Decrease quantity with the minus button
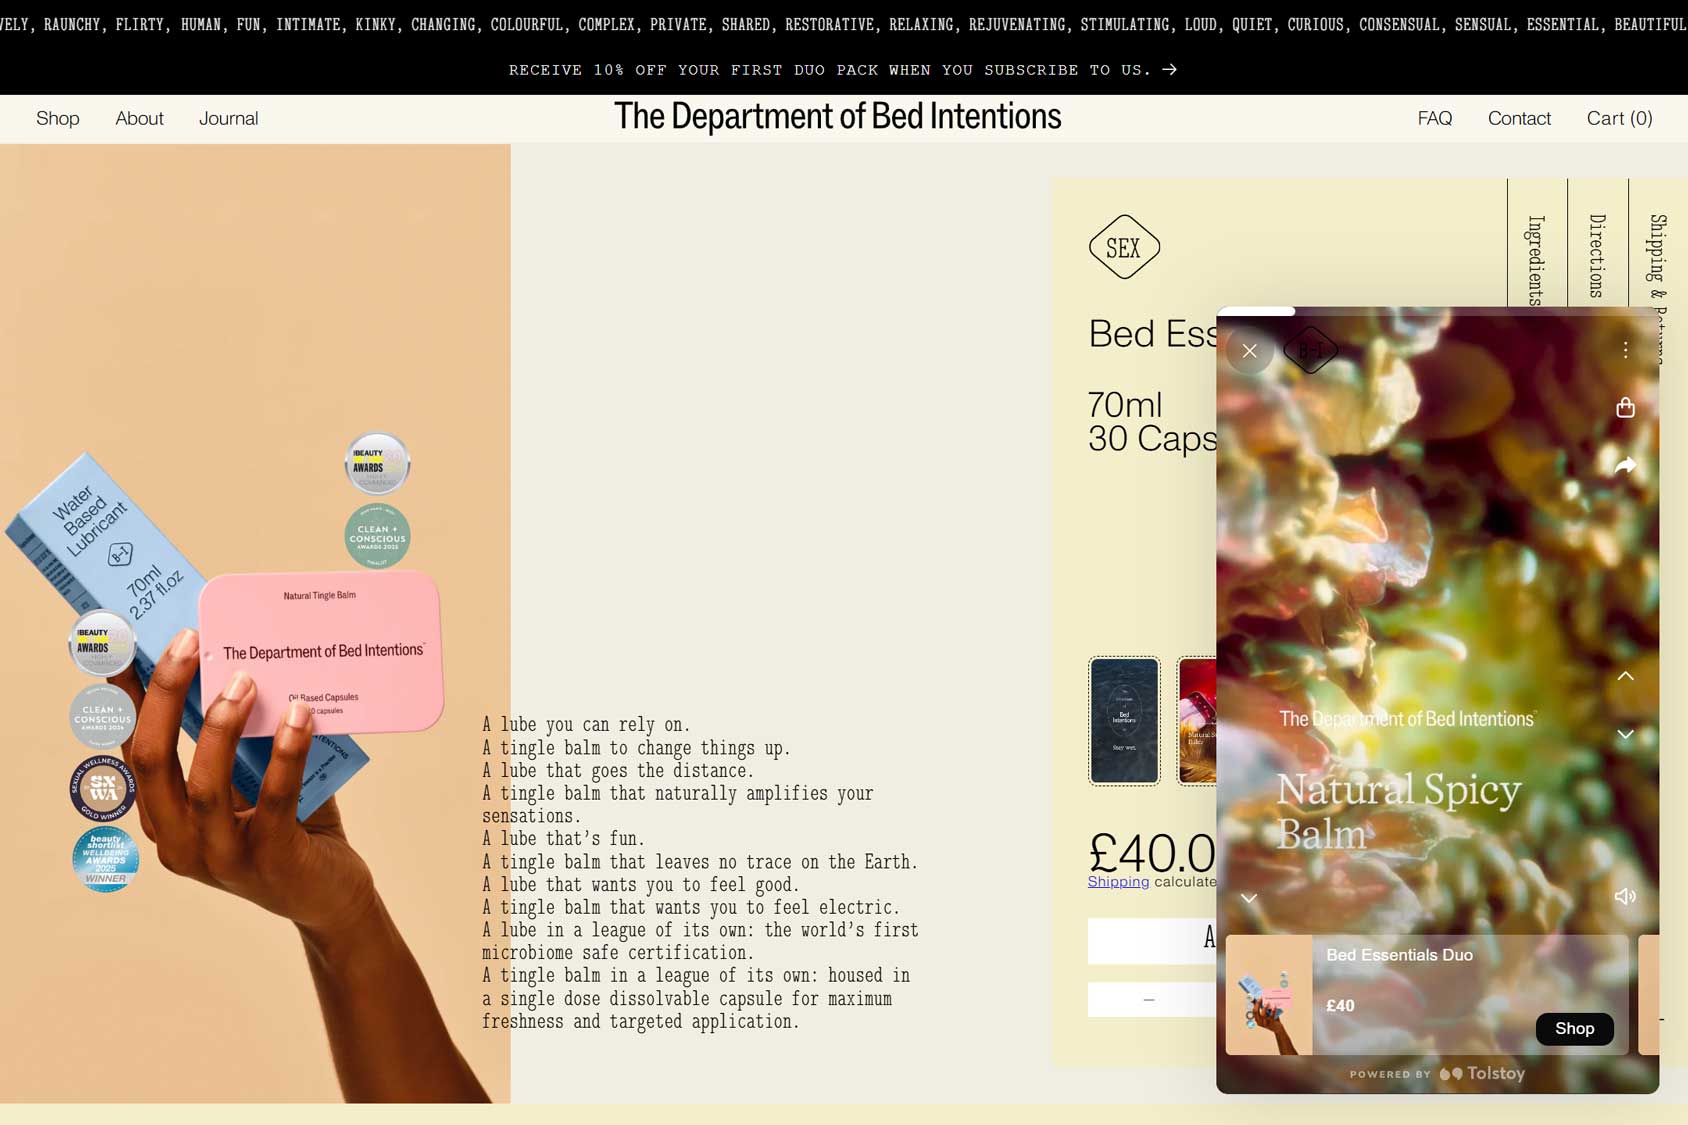Screen dimensions: 1688x1125 tap(1149, 999)
